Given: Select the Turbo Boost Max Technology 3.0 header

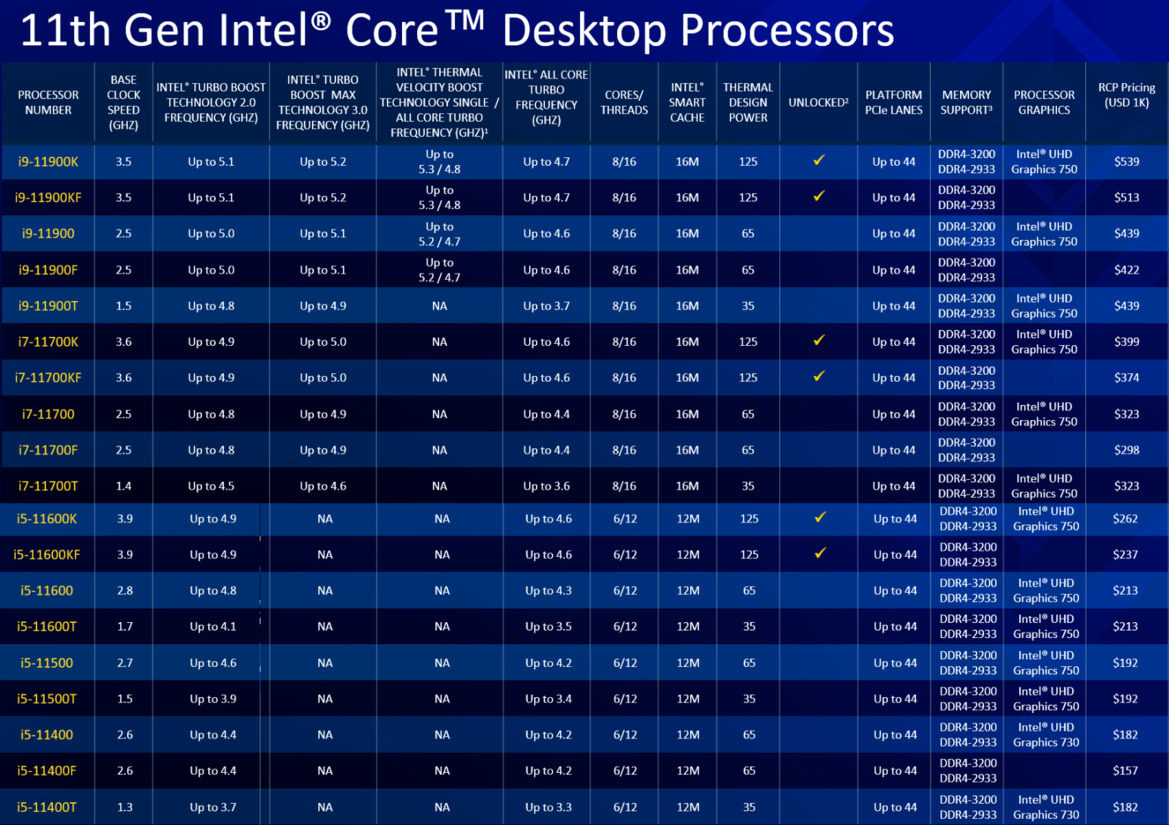Looking at the screenshot, I should pos(323,102).
